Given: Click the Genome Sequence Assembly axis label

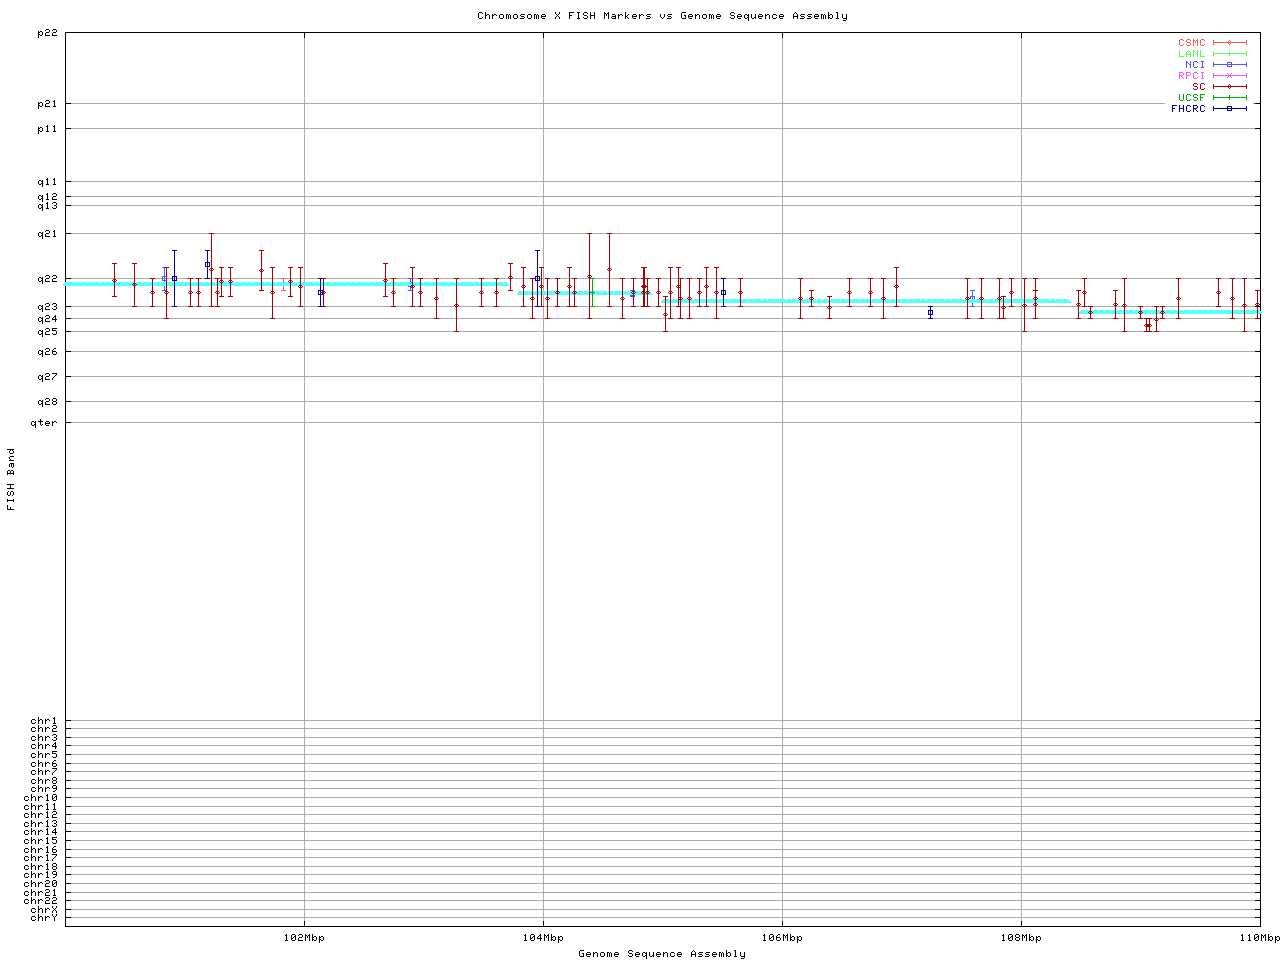Looking at the screenshot, I should pyautogui.click(x=662, y=954).
